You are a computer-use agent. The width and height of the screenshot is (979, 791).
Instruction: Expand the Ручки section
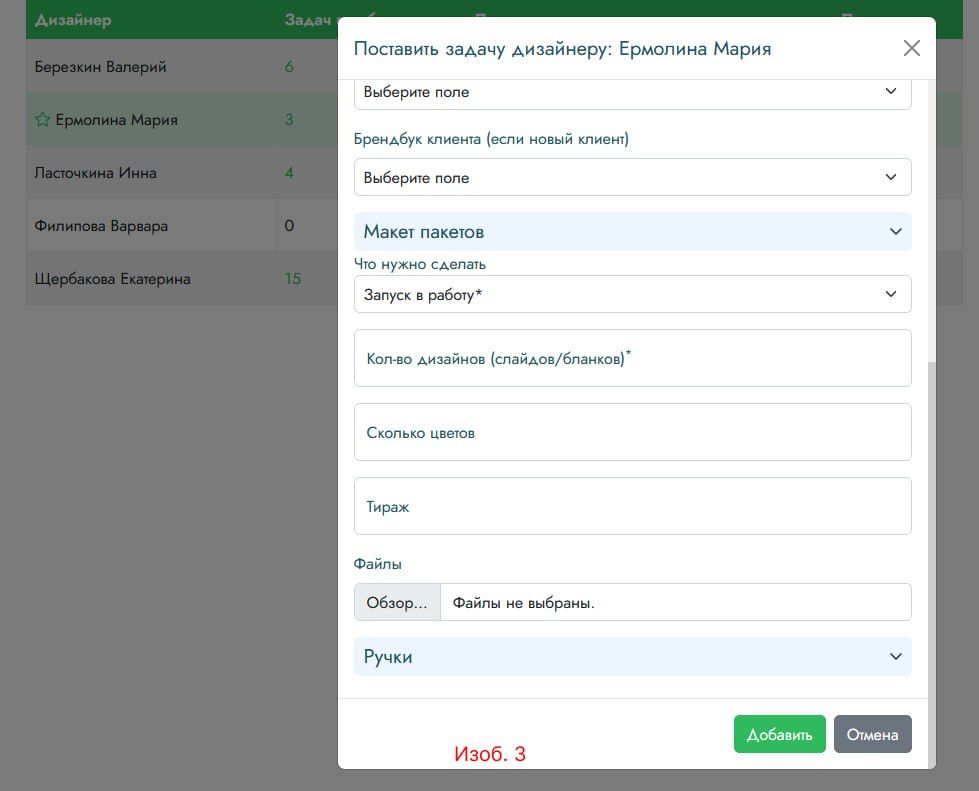point(632,657)
